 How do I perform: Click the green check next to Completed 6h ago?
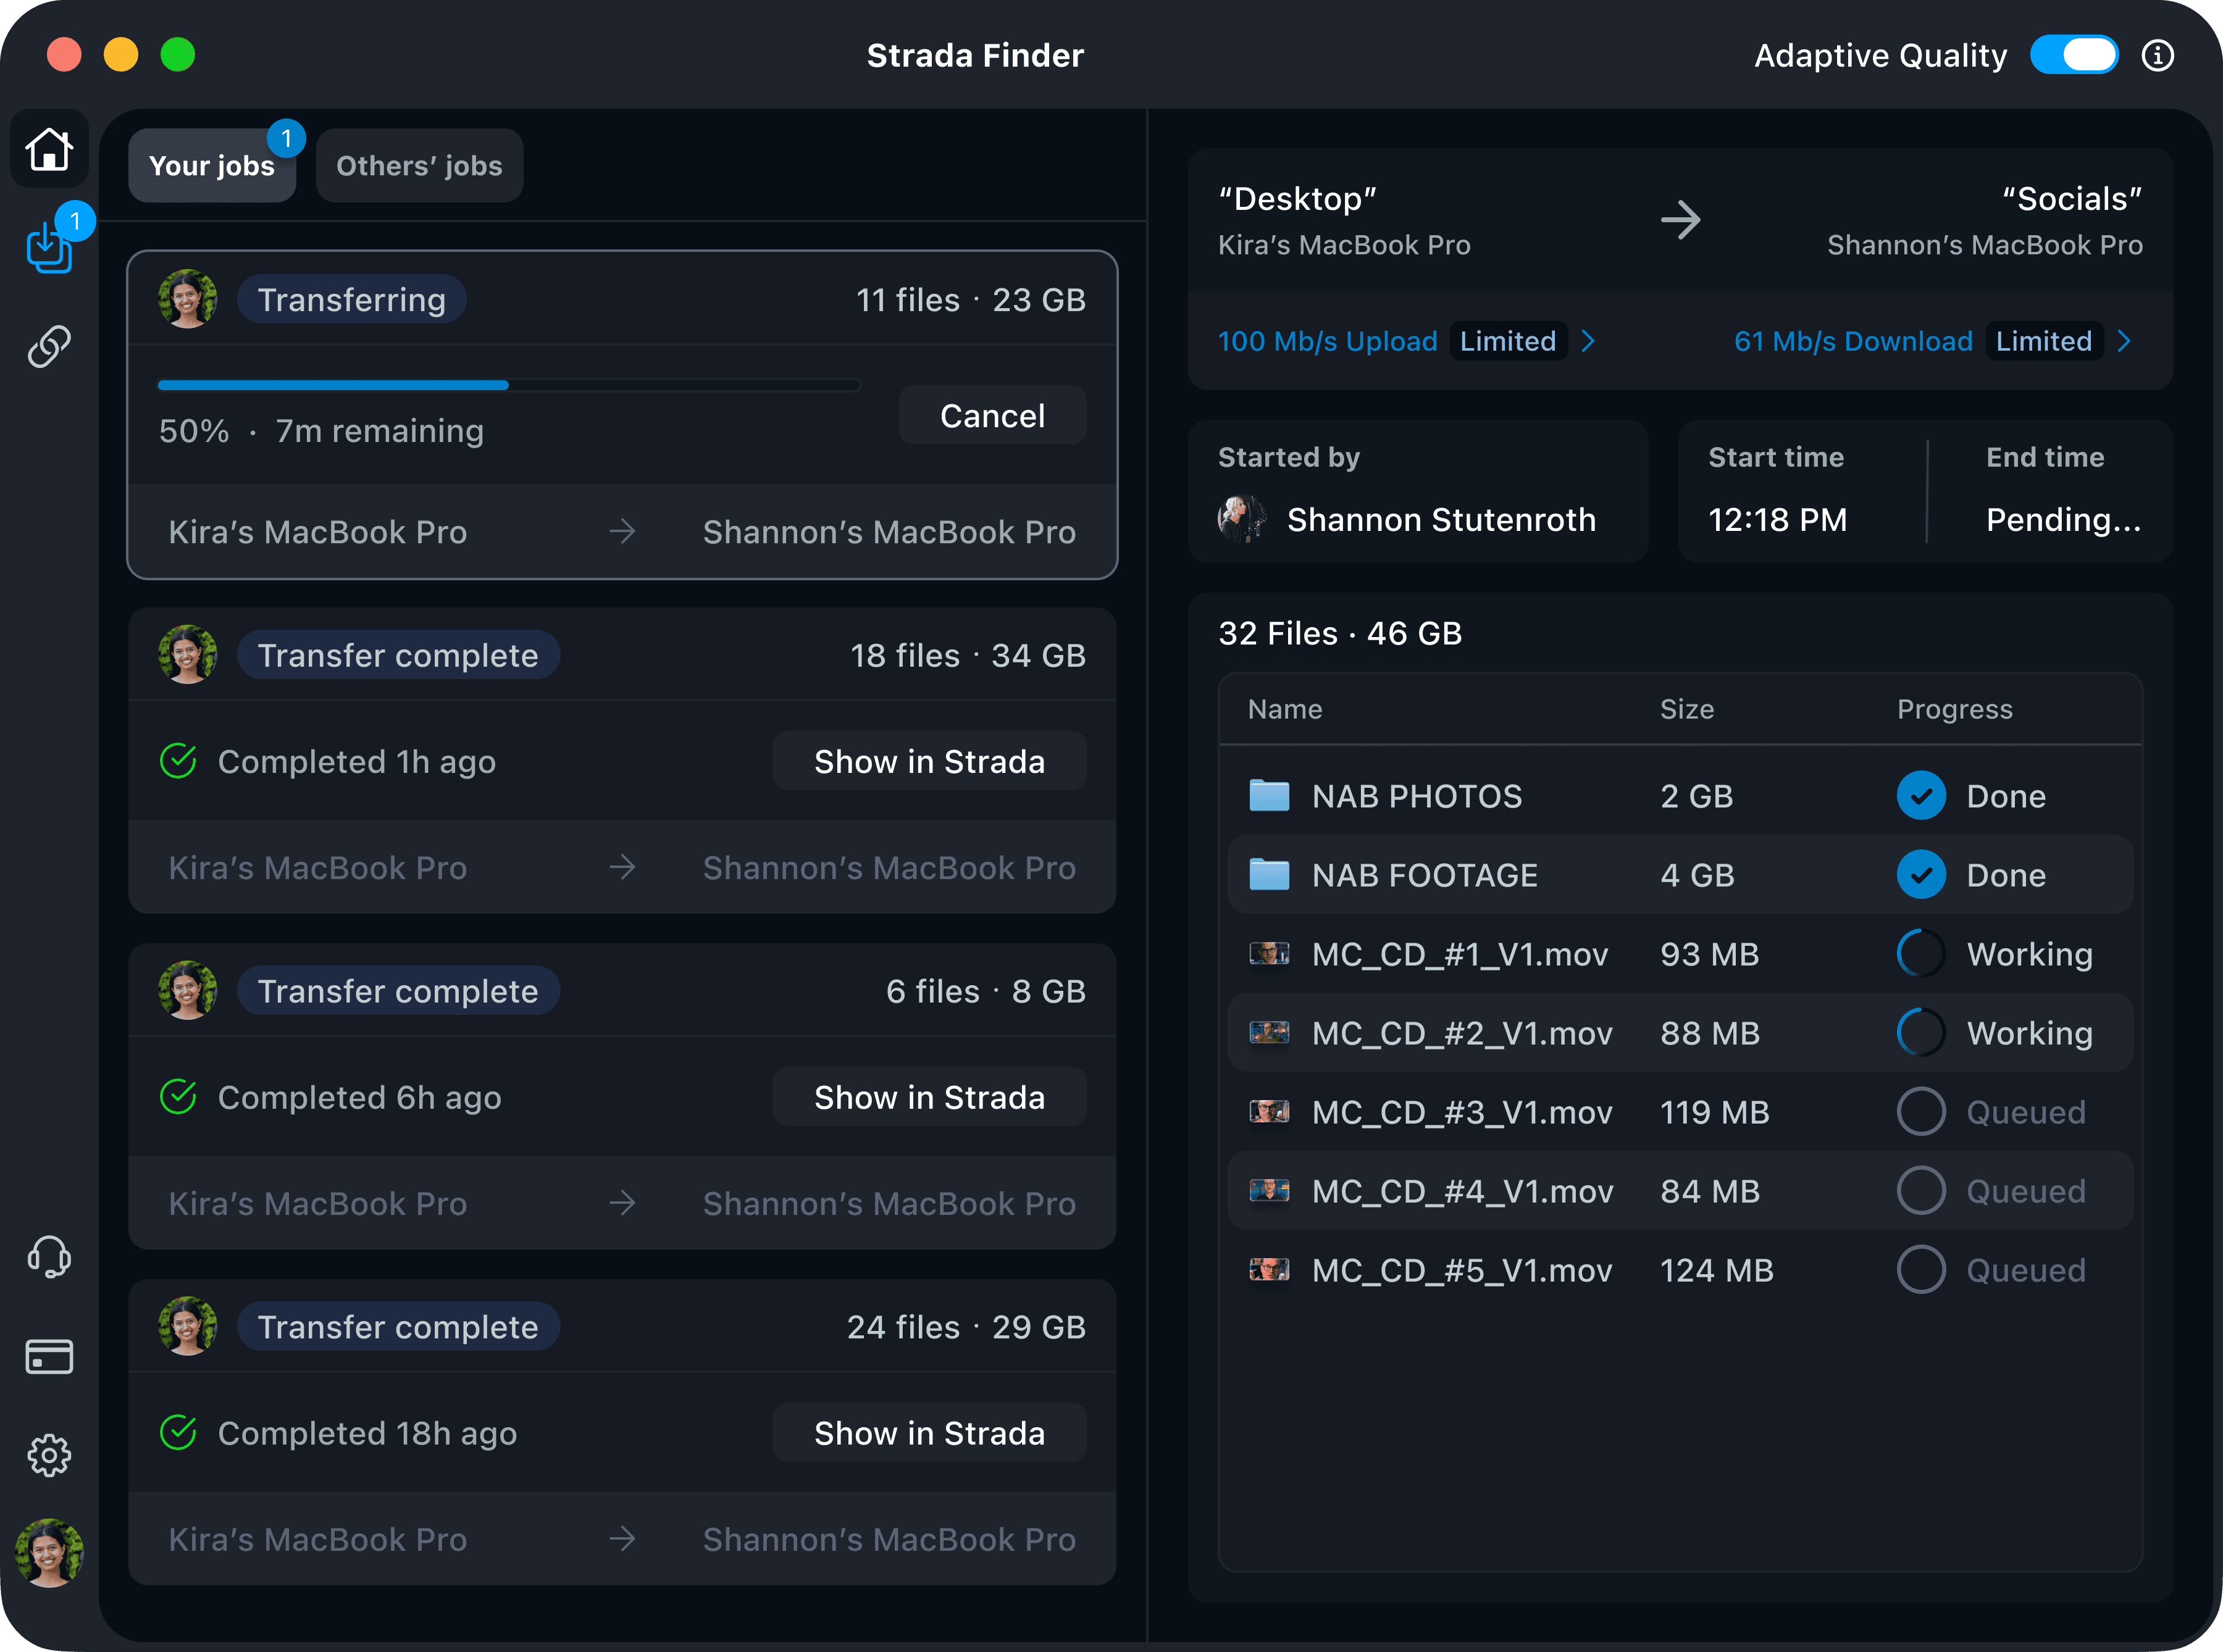(x=178, y=1097)
